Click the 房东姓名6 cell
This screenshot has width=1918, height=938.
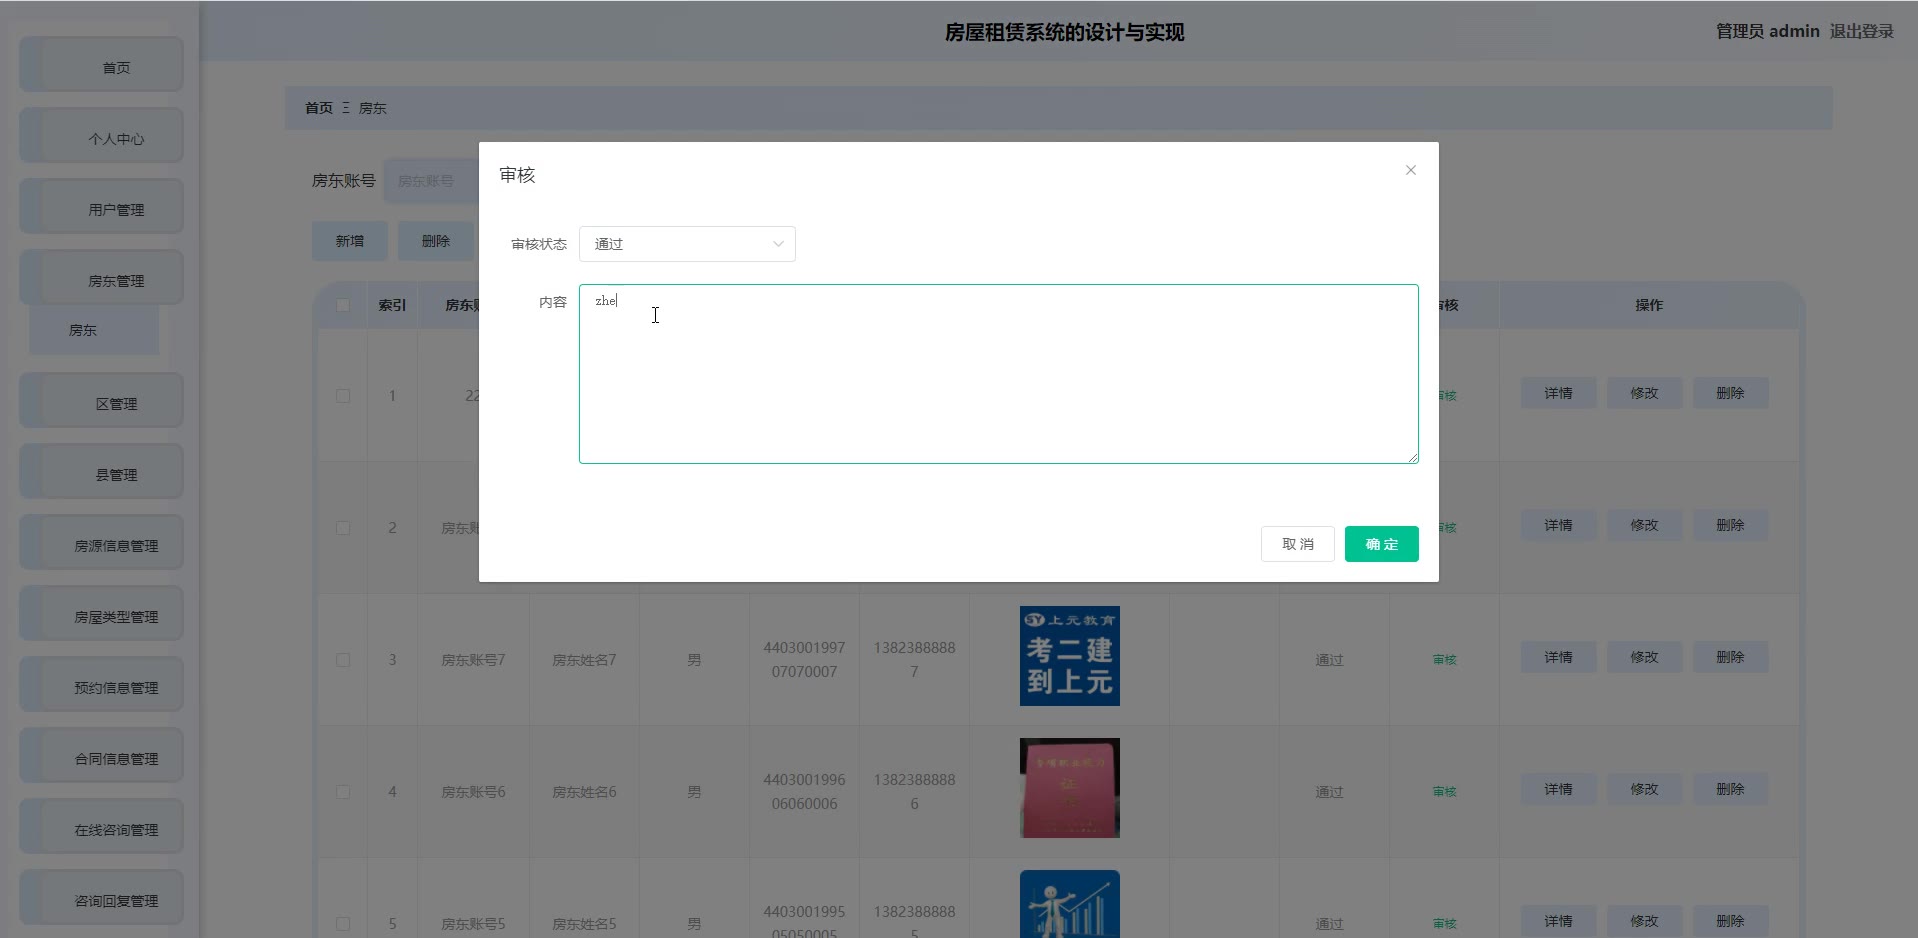(584, 792)
